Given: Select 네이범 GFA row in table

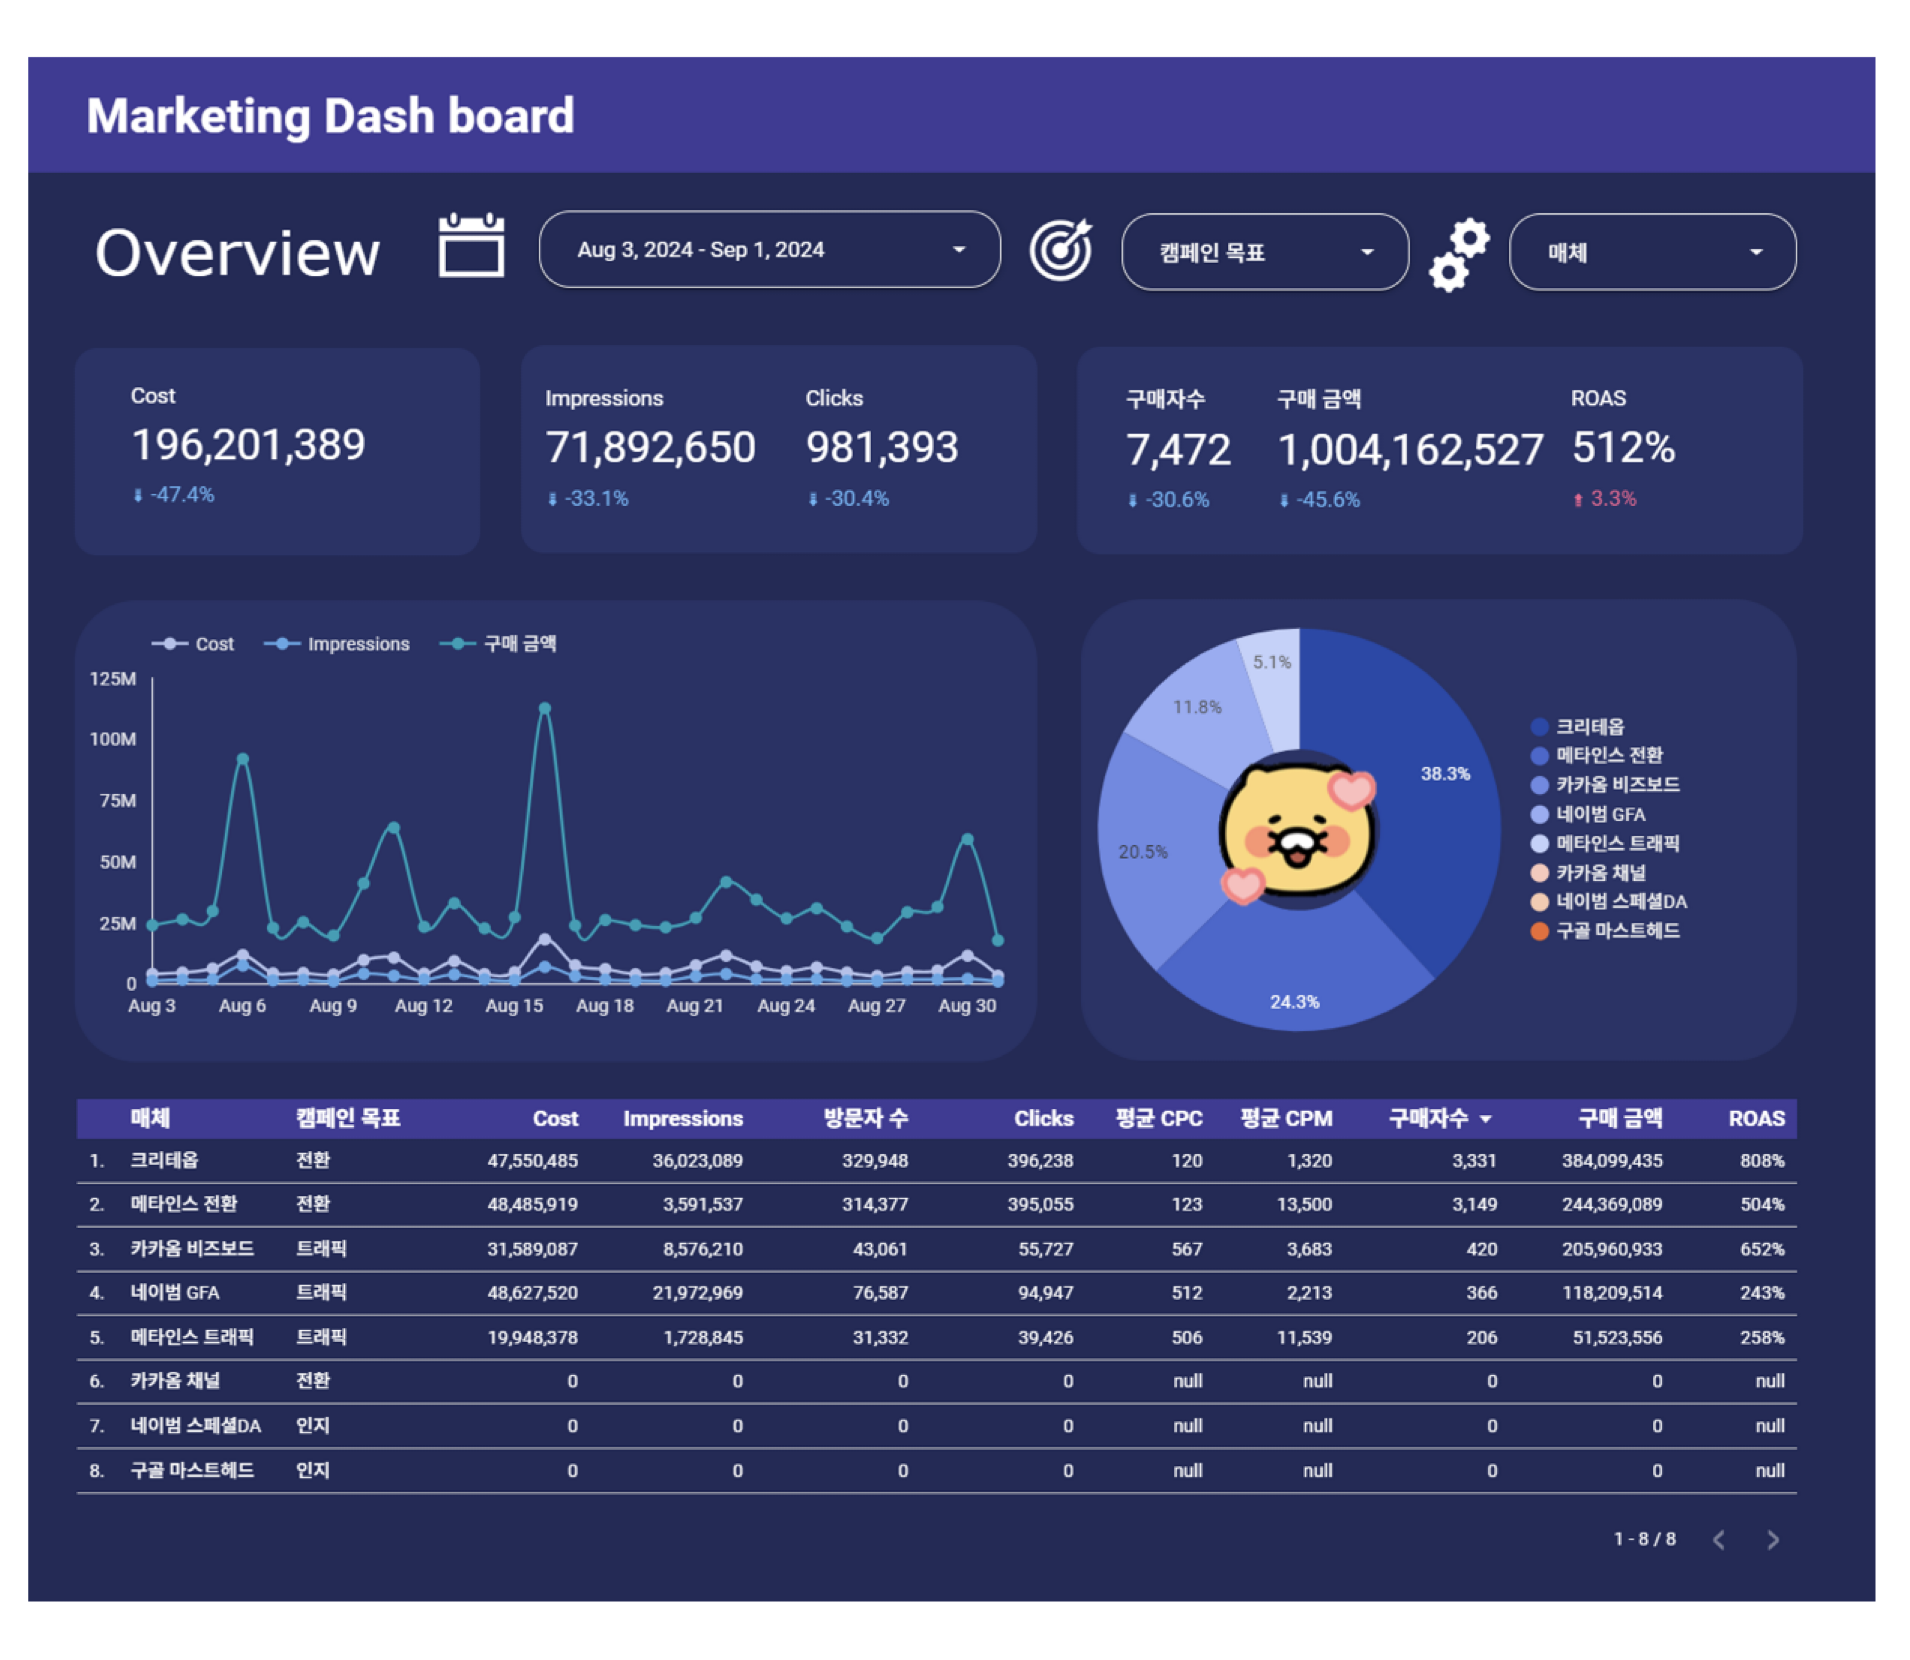Looking at the screenshot, I should point(936,1293).
